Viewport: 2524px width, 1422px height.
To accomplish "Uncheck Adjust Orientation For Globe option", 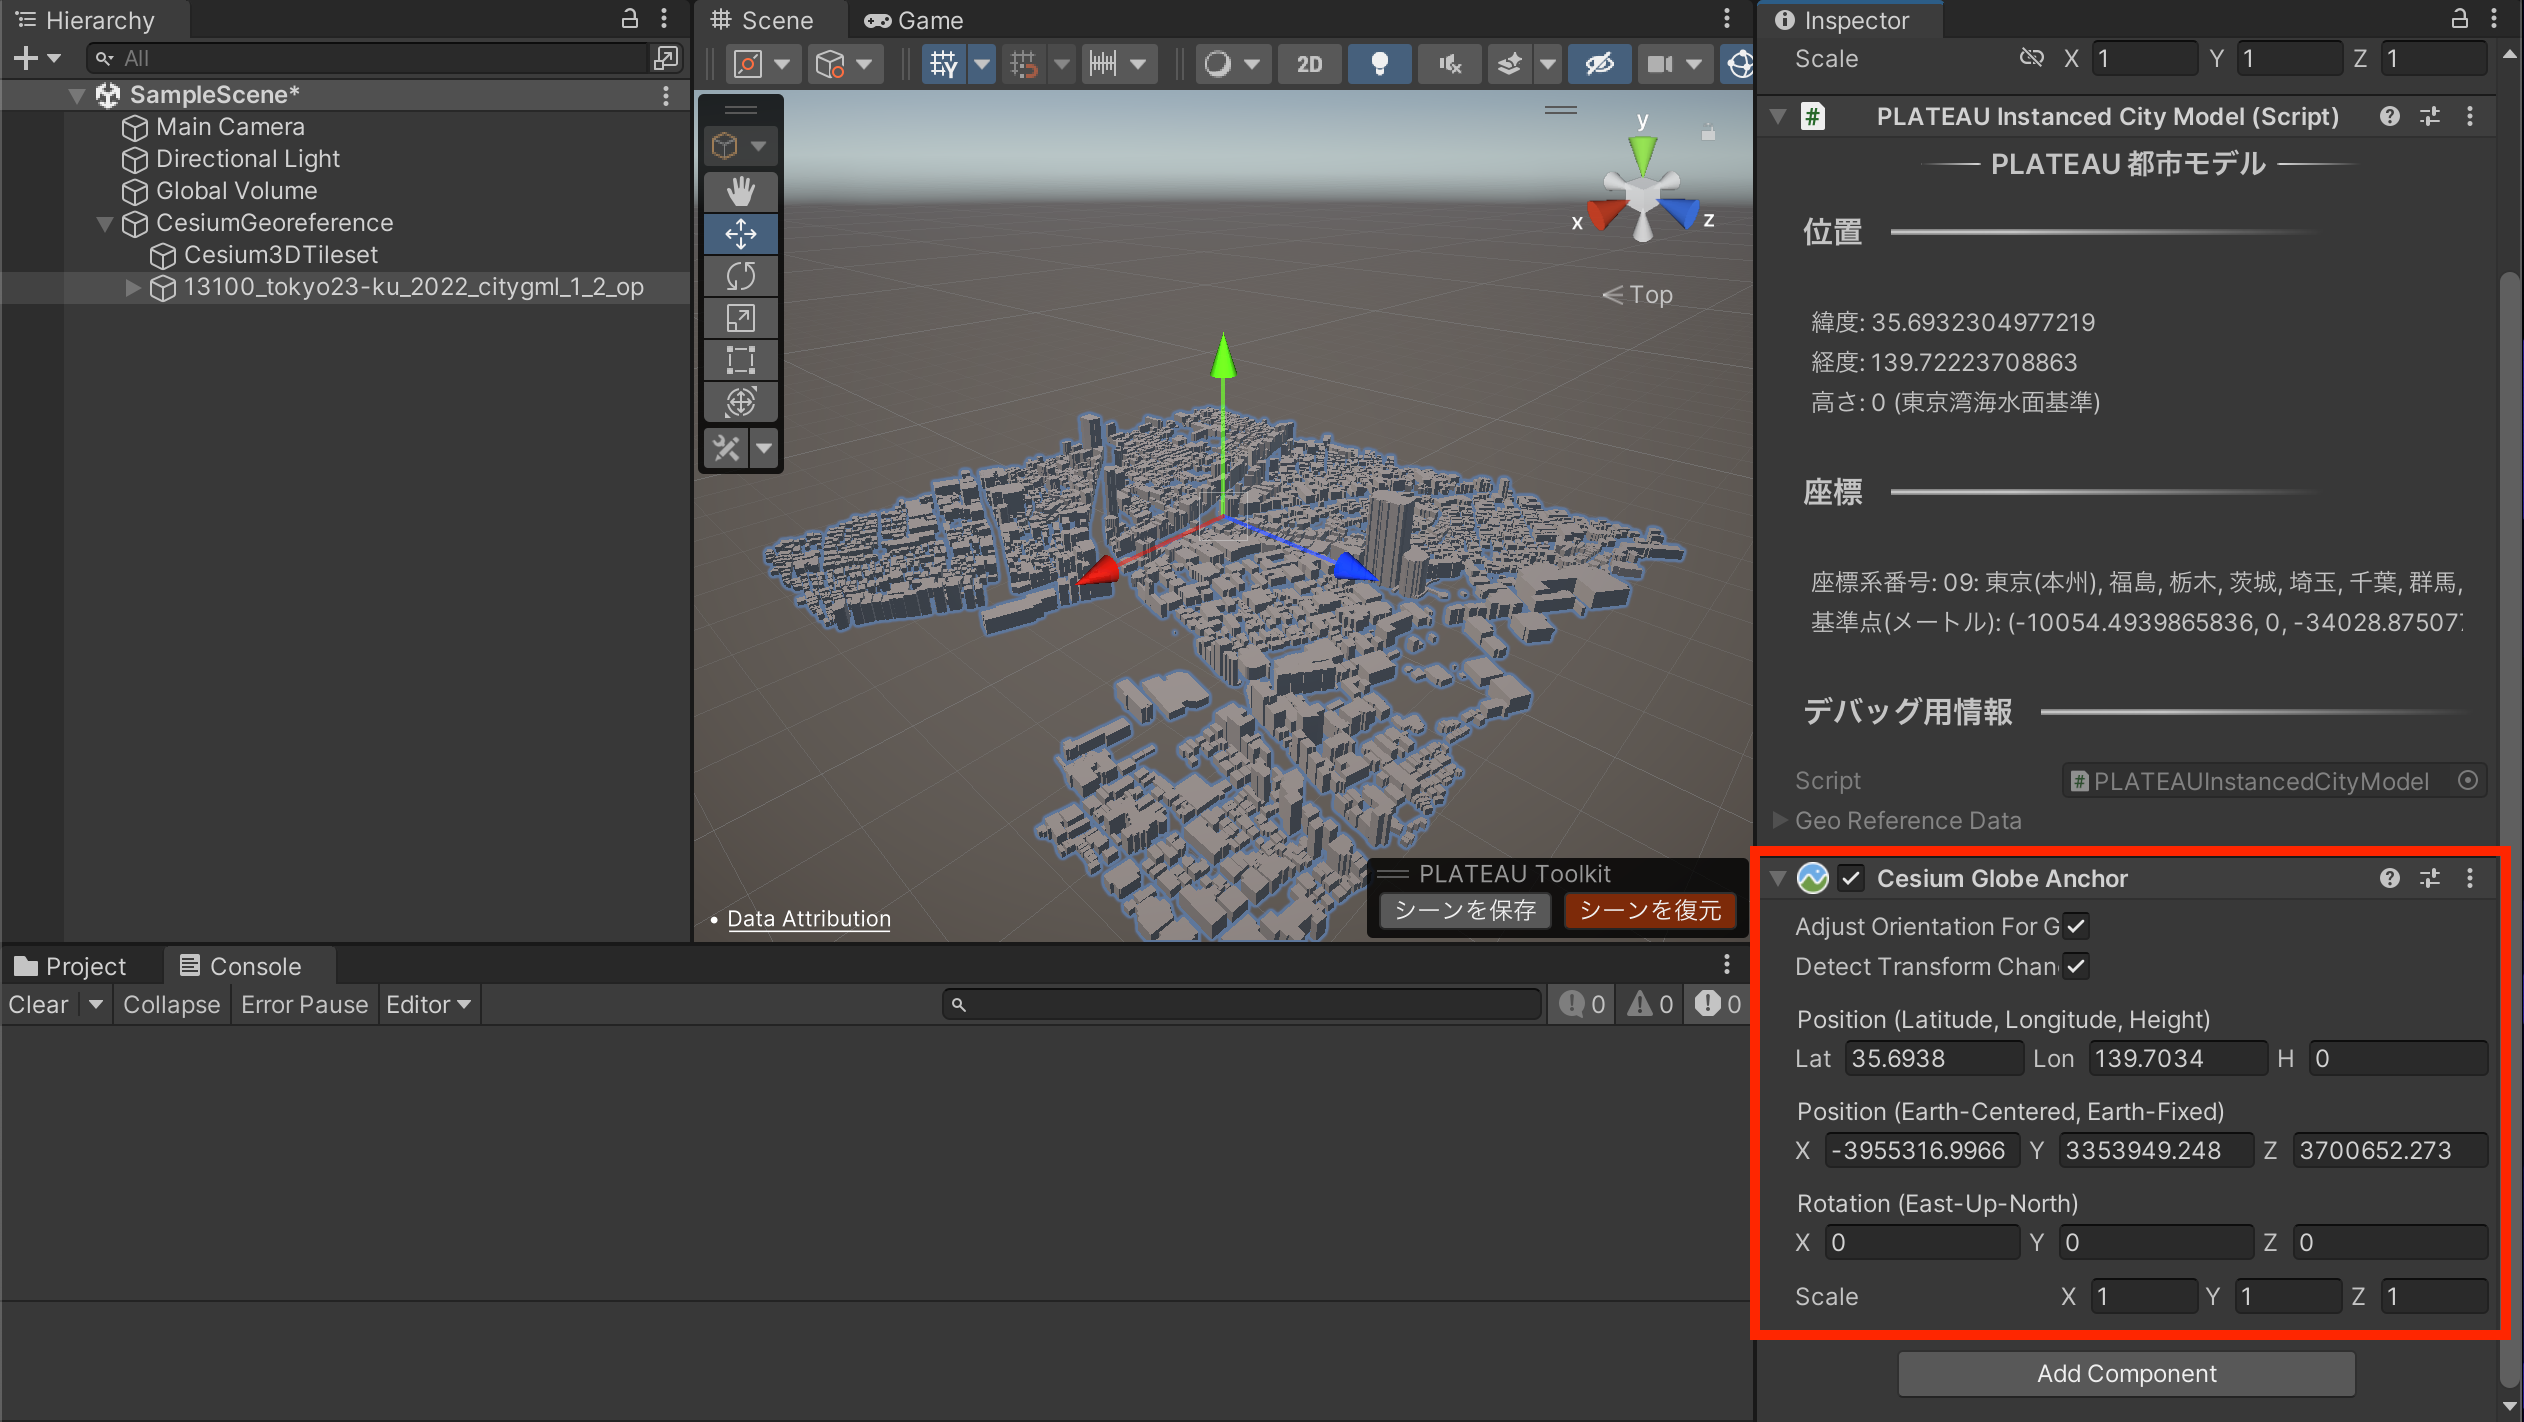I will (2076, 926).
